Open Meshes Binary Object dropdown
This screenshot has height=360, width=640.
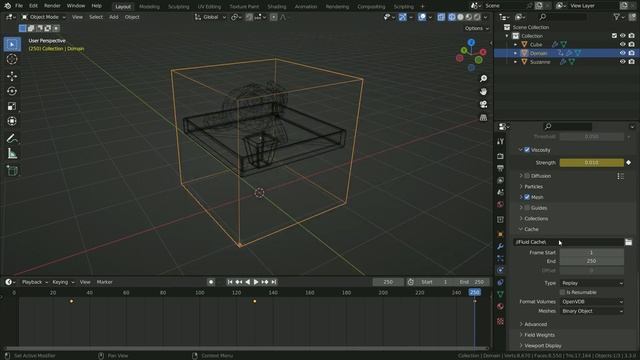click(x=592, y=311)
